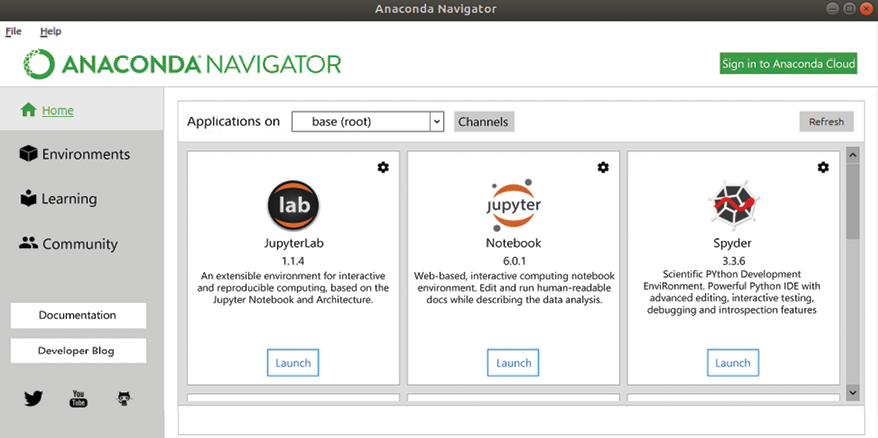Open the YouTube link icon
The height and width of the screenshot is (438, 878).
tap(78, 399)
